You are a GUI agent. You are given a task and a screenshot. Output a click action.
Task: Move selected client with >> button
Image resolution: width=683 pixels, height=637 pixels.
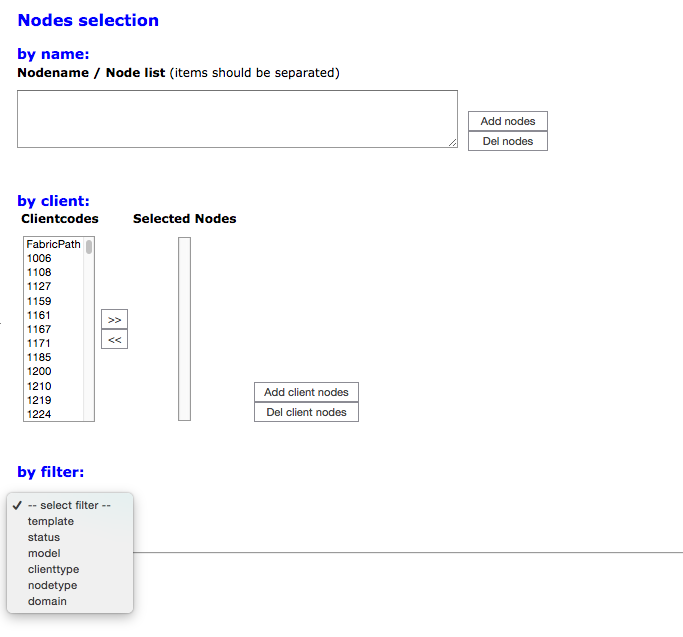[114, 319]
